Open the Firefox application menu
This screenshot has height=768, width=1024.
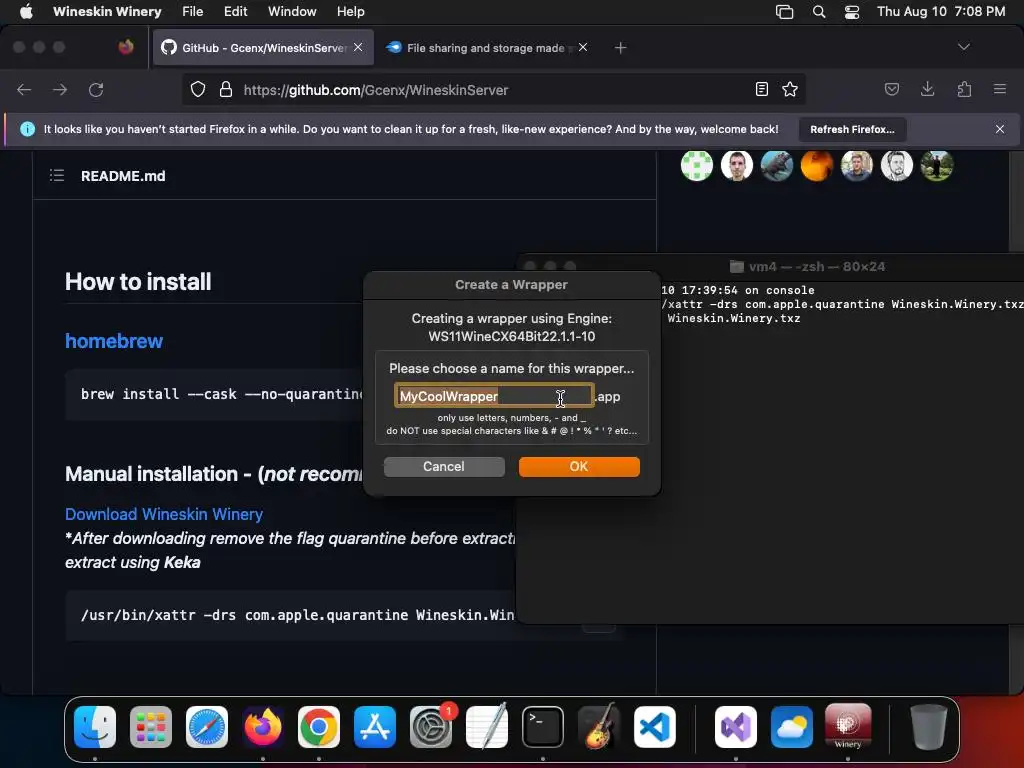point(1000,89)
